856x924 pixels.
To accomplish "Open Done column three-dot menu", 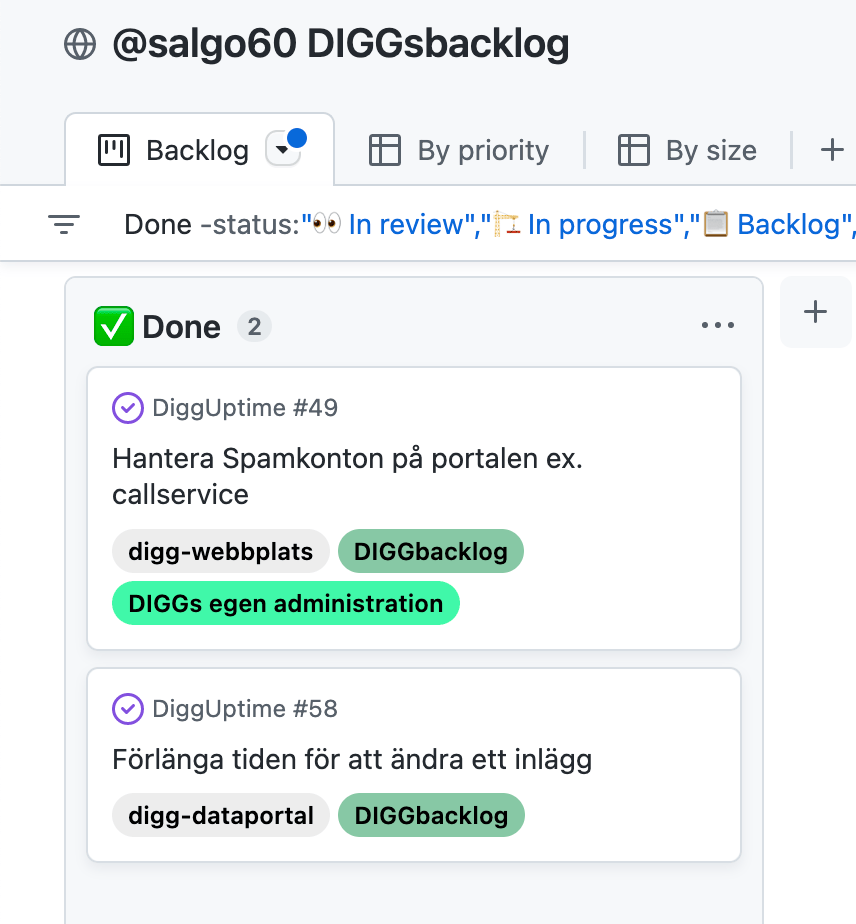I will tap(717, 326).
